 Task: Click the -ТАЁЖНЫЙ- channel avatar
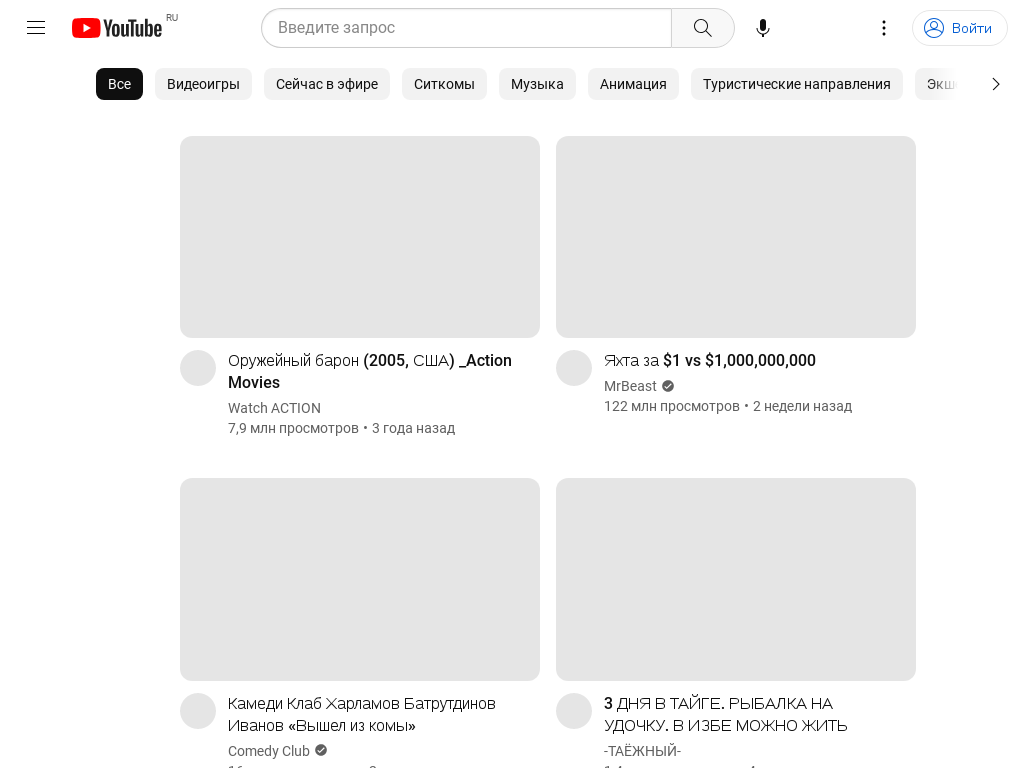tap(574, 711)
